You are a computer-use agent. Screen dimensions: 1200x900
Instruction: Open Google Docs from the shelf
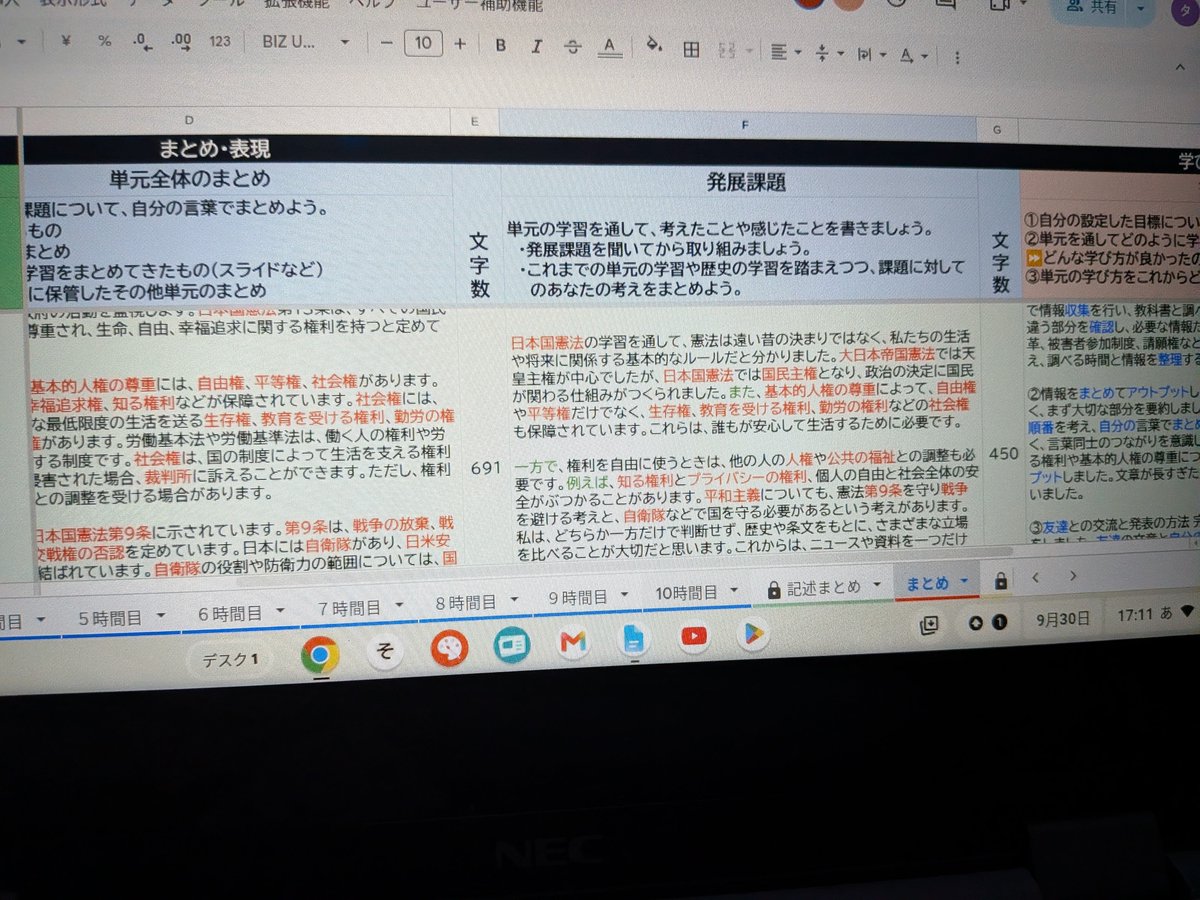[633, 641]
